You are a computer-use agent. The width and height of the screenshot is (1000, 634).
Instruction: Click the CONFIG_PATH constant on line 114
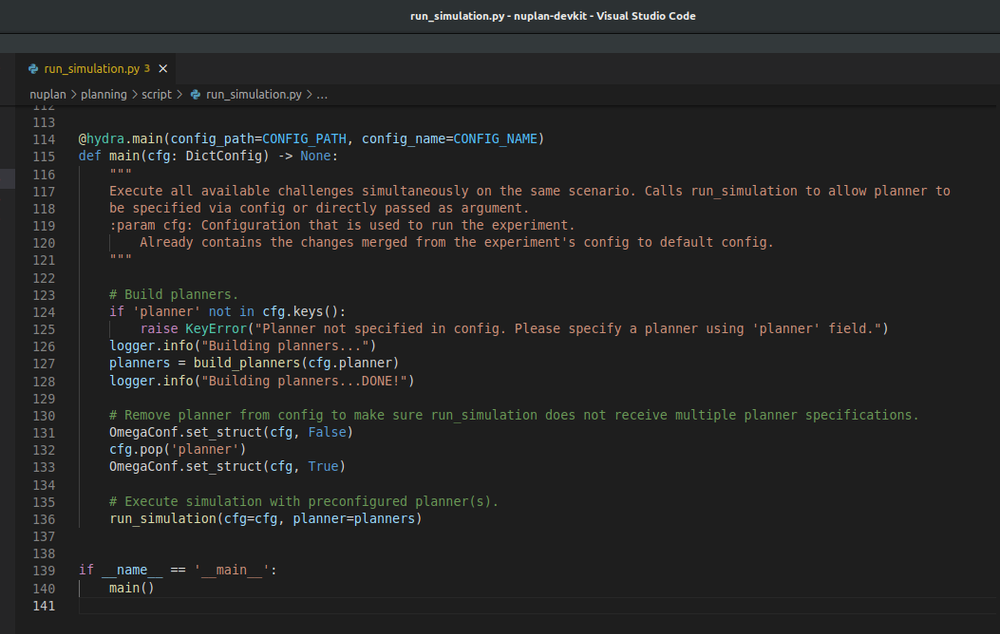click(304, 138)
